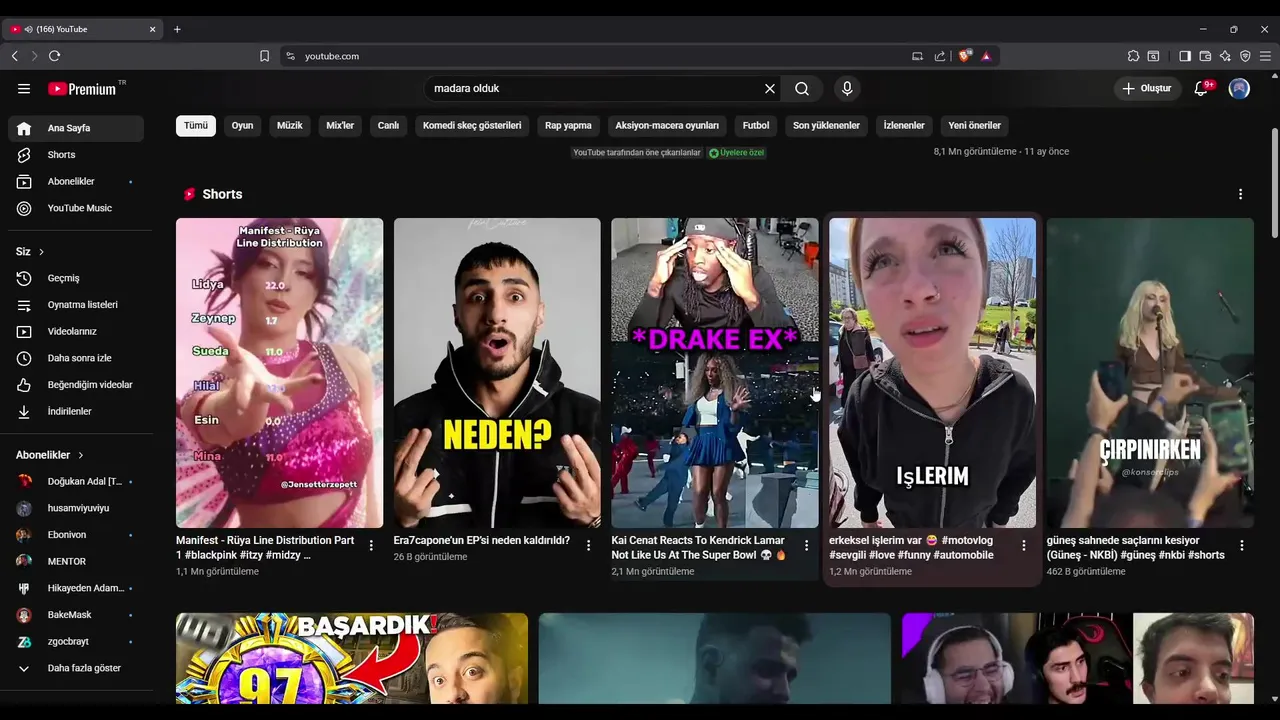
Task: Select Komedi skeç gösterileri chip
Action: (472, 126)
